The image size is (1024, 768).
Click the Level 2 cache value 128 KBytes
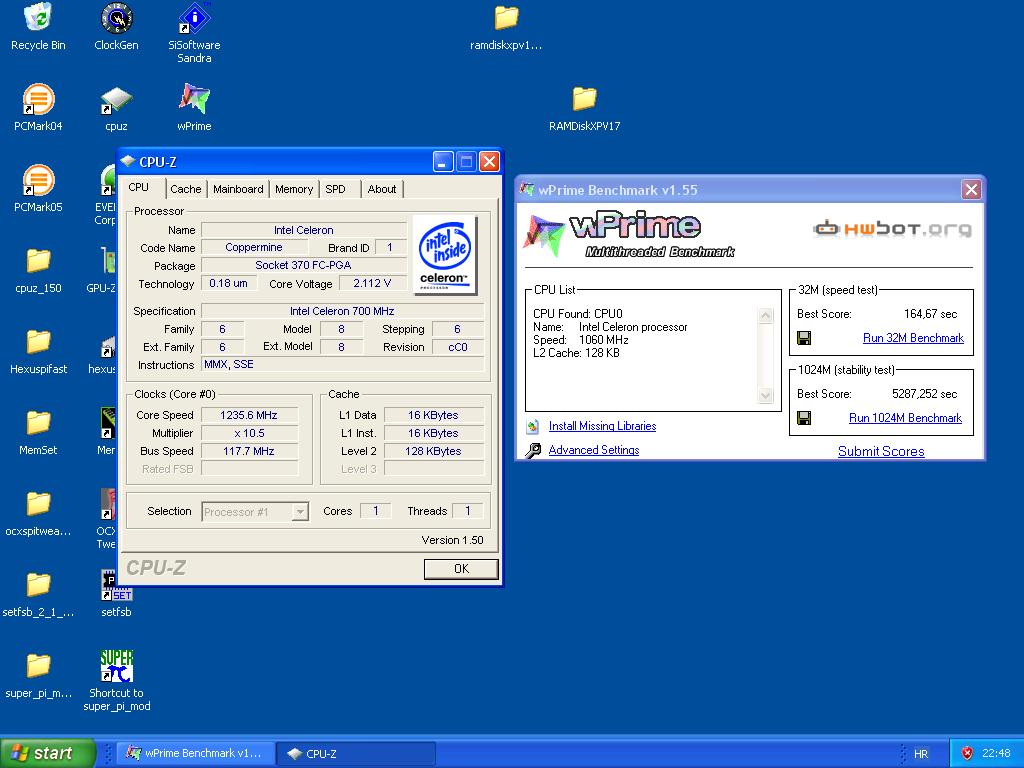pyautogui.click(x=433, y=451)
